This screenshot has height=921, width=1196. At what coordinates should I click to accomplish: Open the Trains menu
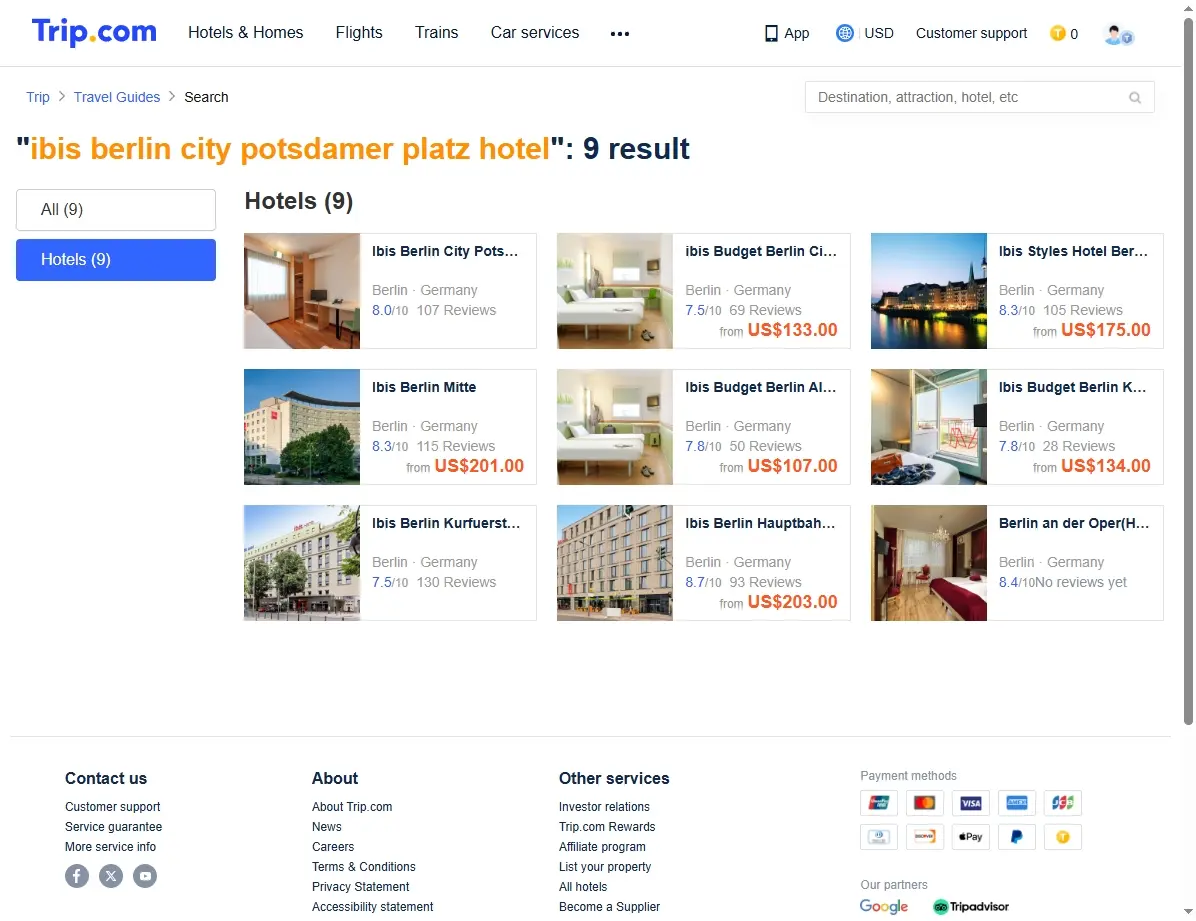pos(436,33)
